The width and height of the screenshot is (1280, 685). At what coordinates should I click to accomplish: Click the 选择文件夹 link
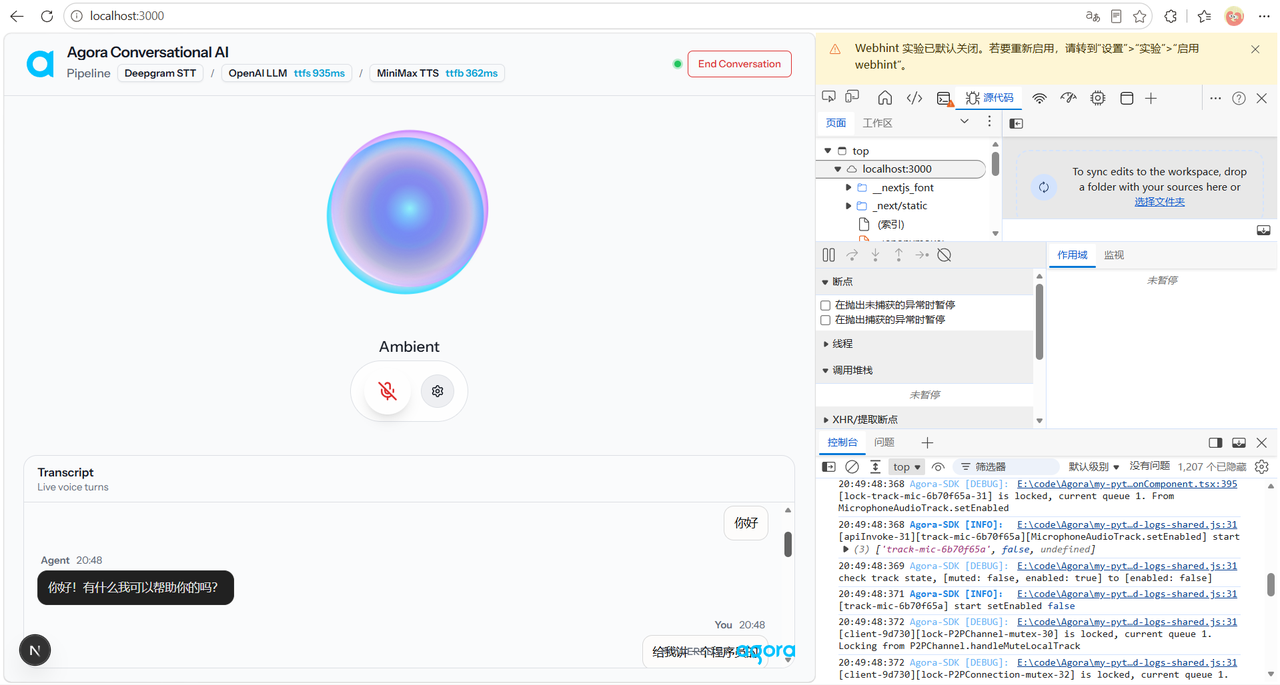[x=1159, y=201]
